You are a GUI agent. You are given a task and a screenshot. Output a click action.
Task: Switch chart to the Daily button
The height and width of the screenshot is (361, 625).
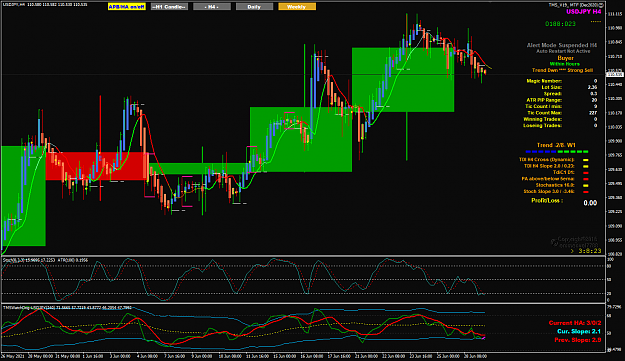tap(254, 7)
